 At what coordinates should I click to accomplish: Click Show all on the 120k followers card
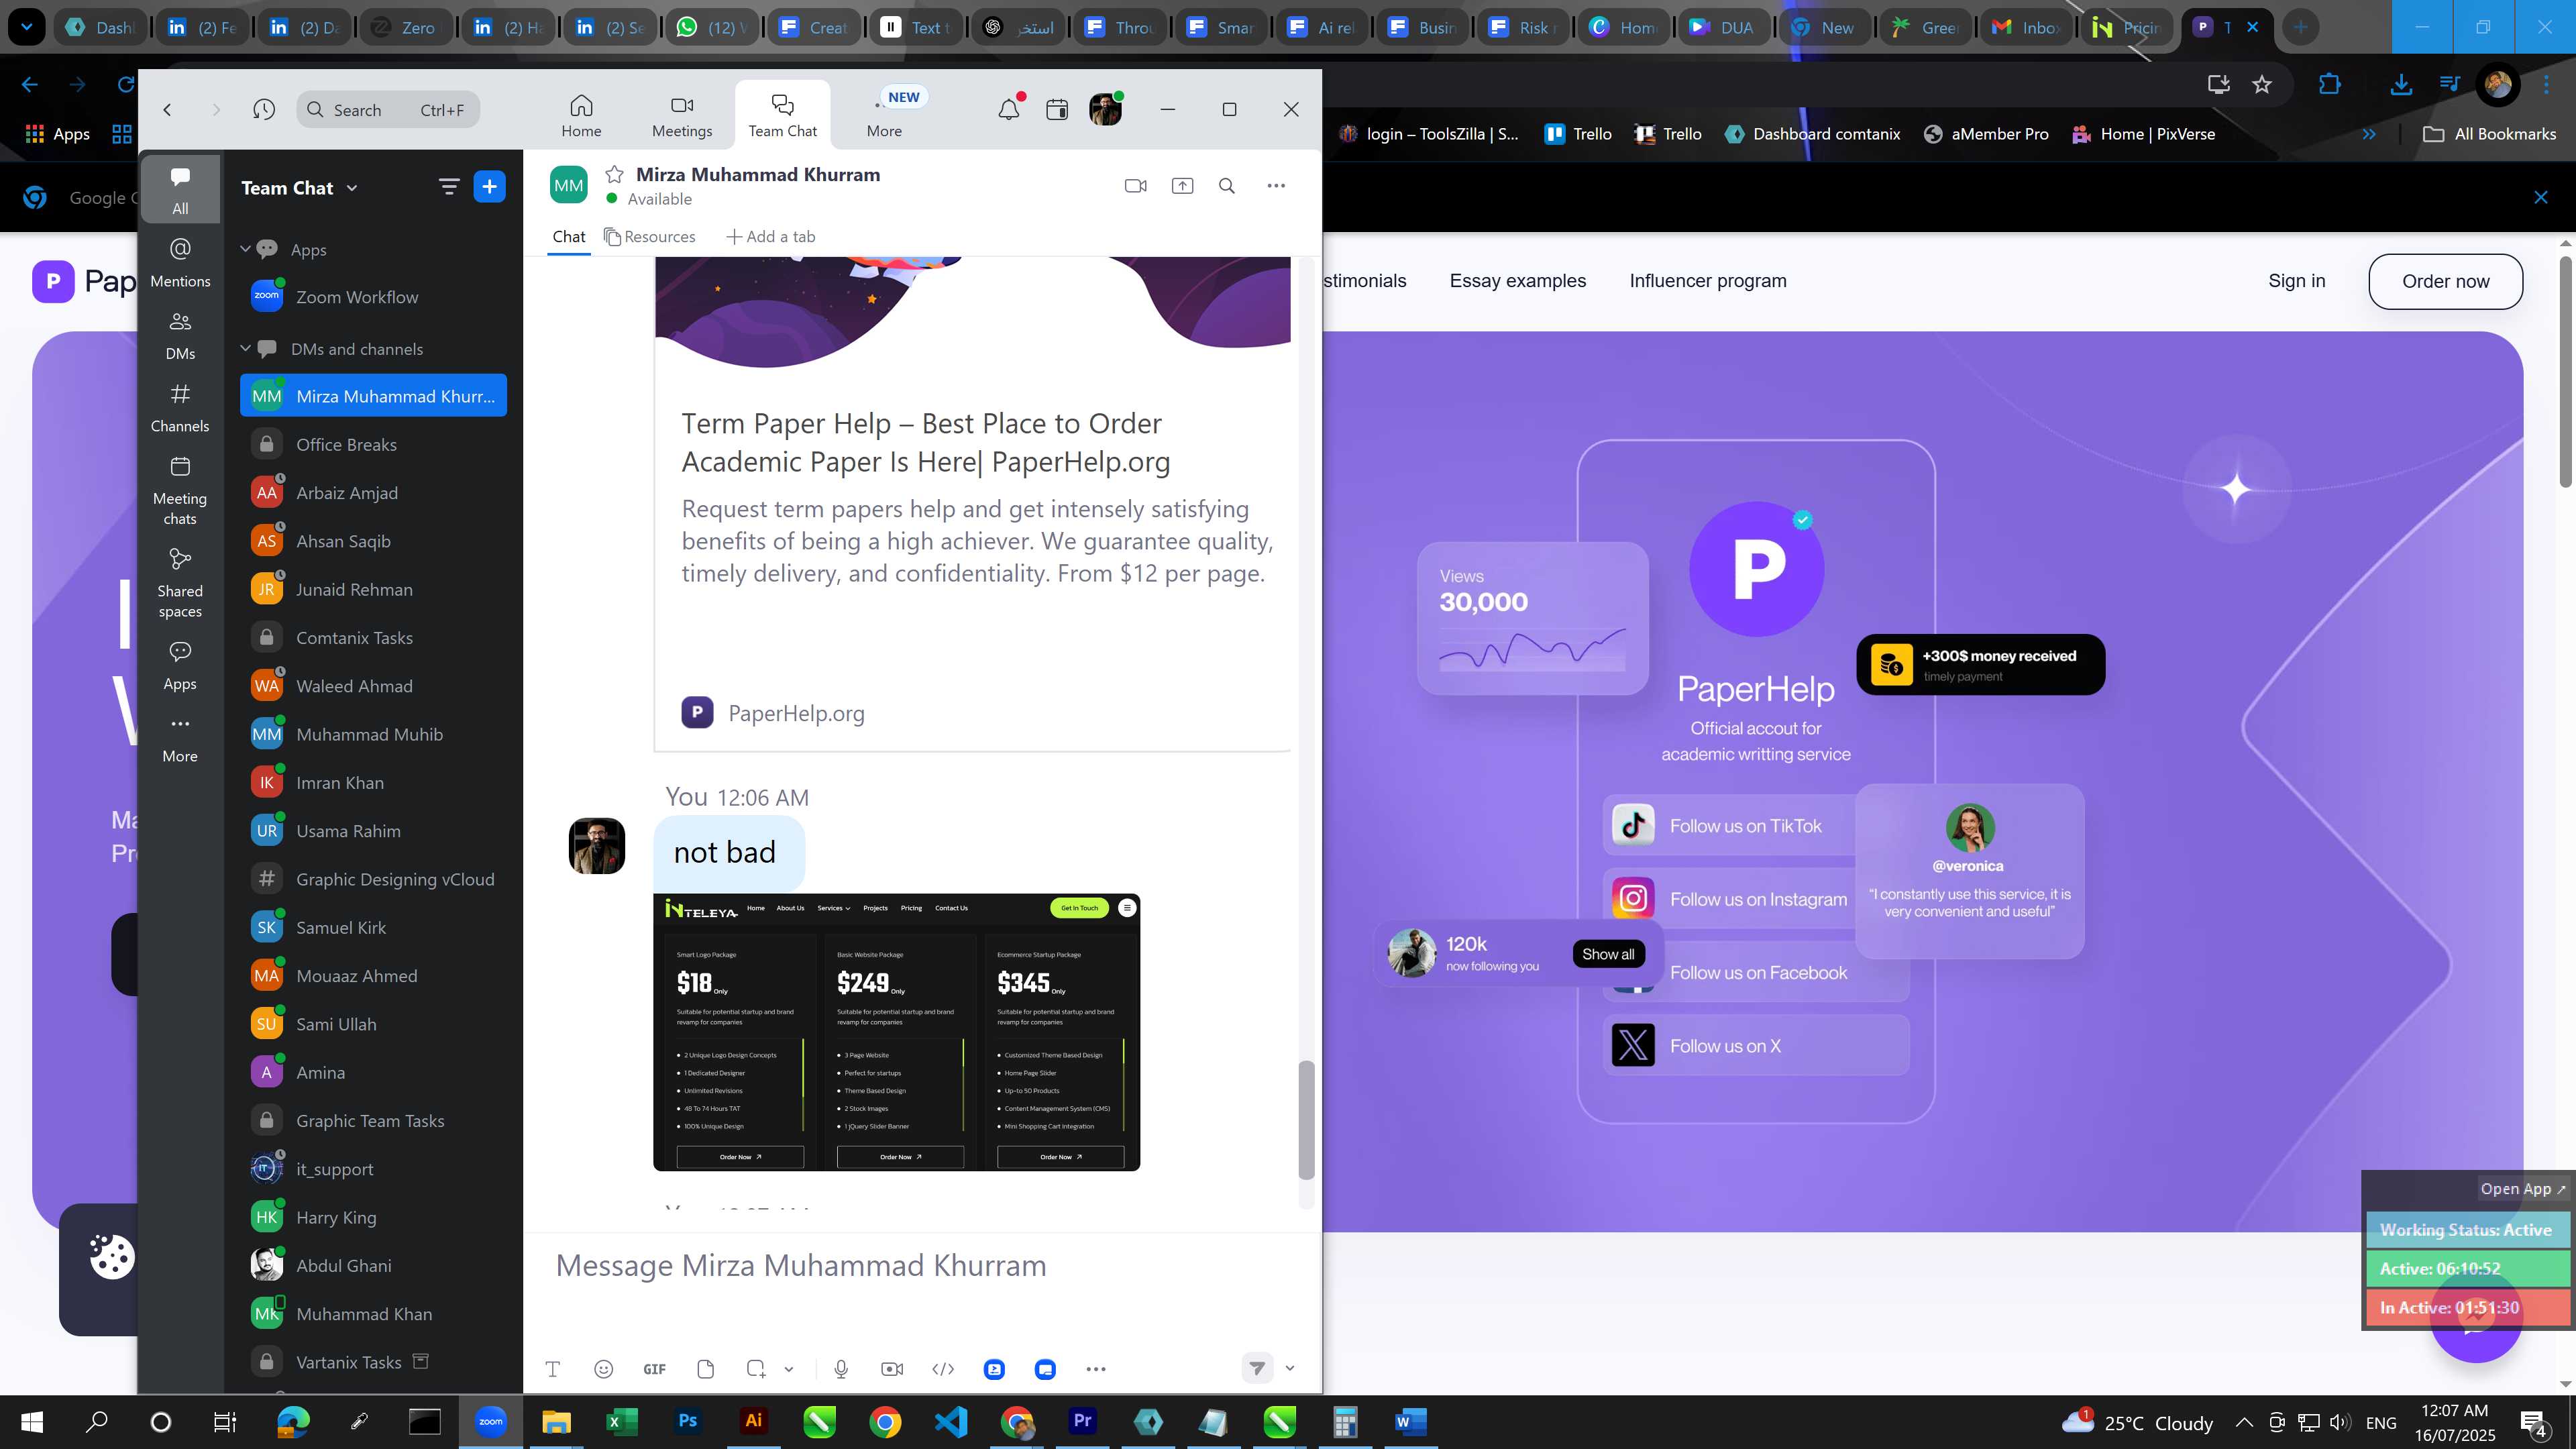(1608, 954)
